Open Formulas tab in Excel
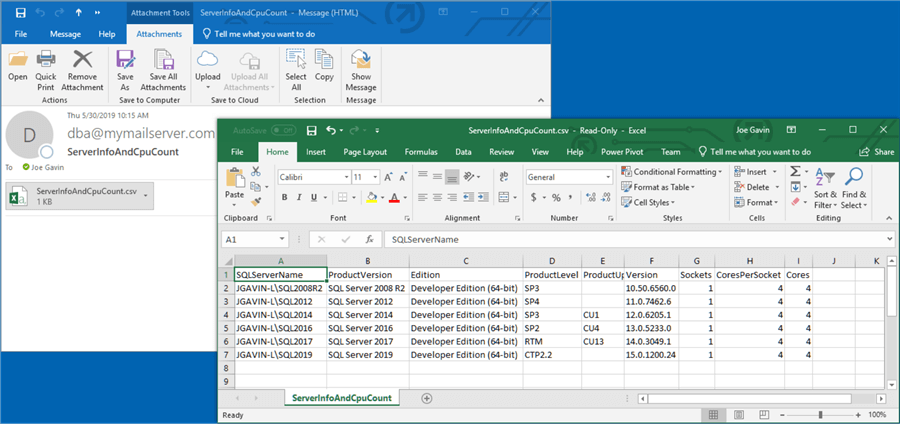The image size is (900, 424). (421, 152)
